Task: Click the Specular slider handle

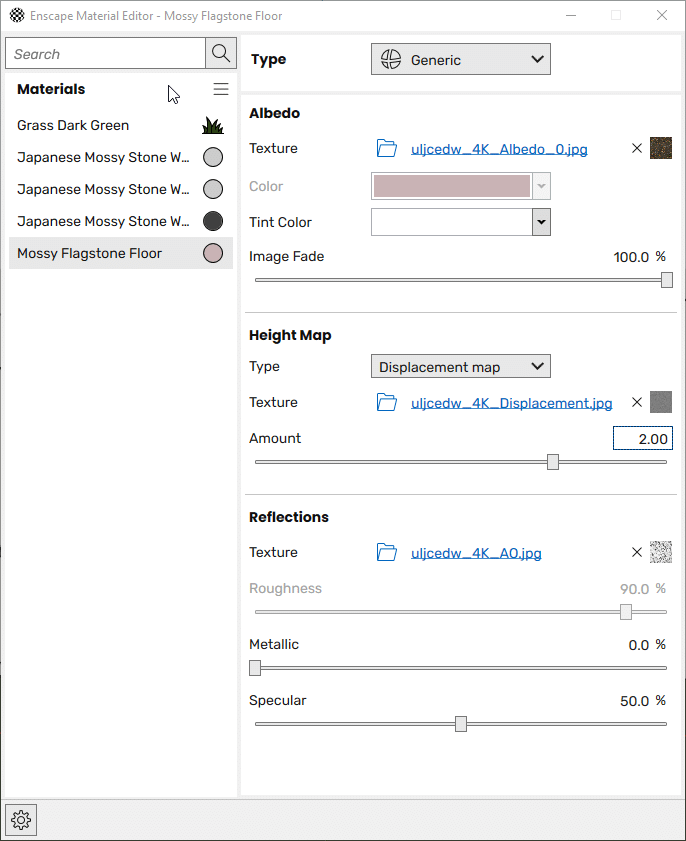Action: 461,724
